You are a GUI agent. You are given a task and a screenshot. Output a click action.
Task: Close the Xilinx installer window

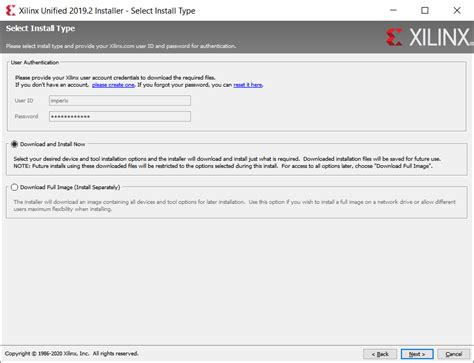457,11
